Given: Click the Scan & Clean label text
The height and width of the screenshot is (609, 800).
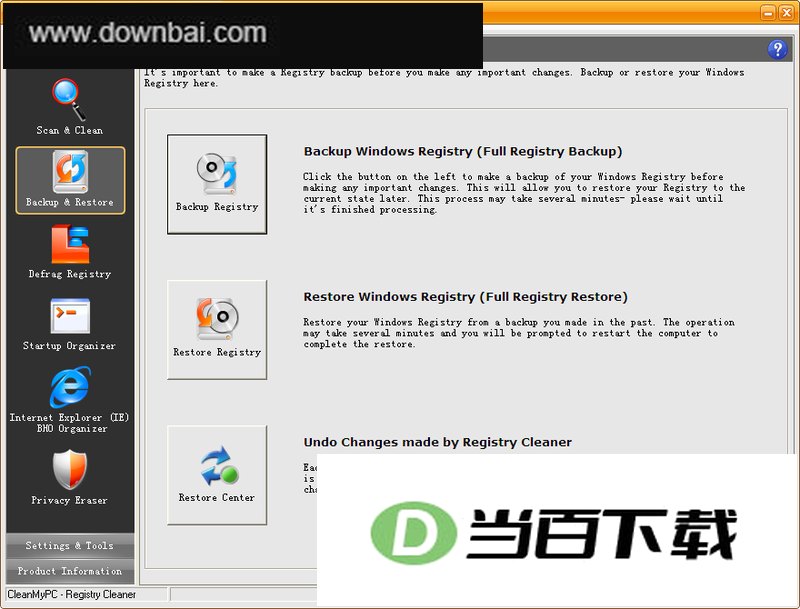Looking at the screenshot, I should tap(70, 131).
